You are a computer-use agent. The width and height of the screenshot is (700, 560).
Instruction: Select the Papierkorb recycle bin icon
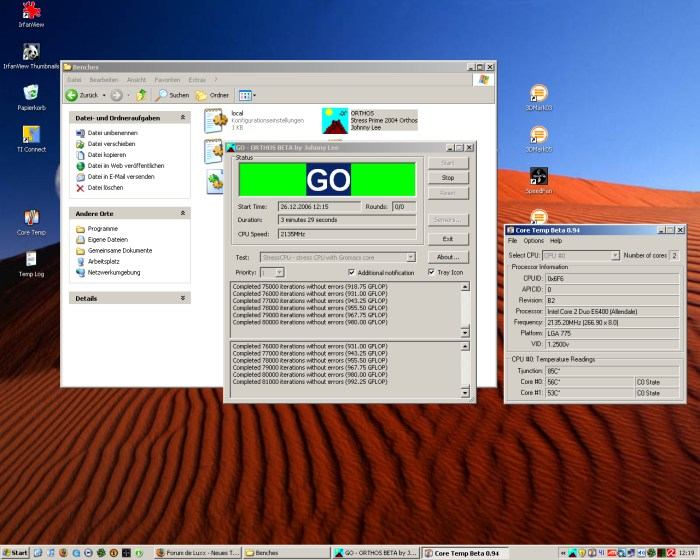[31, 97]
